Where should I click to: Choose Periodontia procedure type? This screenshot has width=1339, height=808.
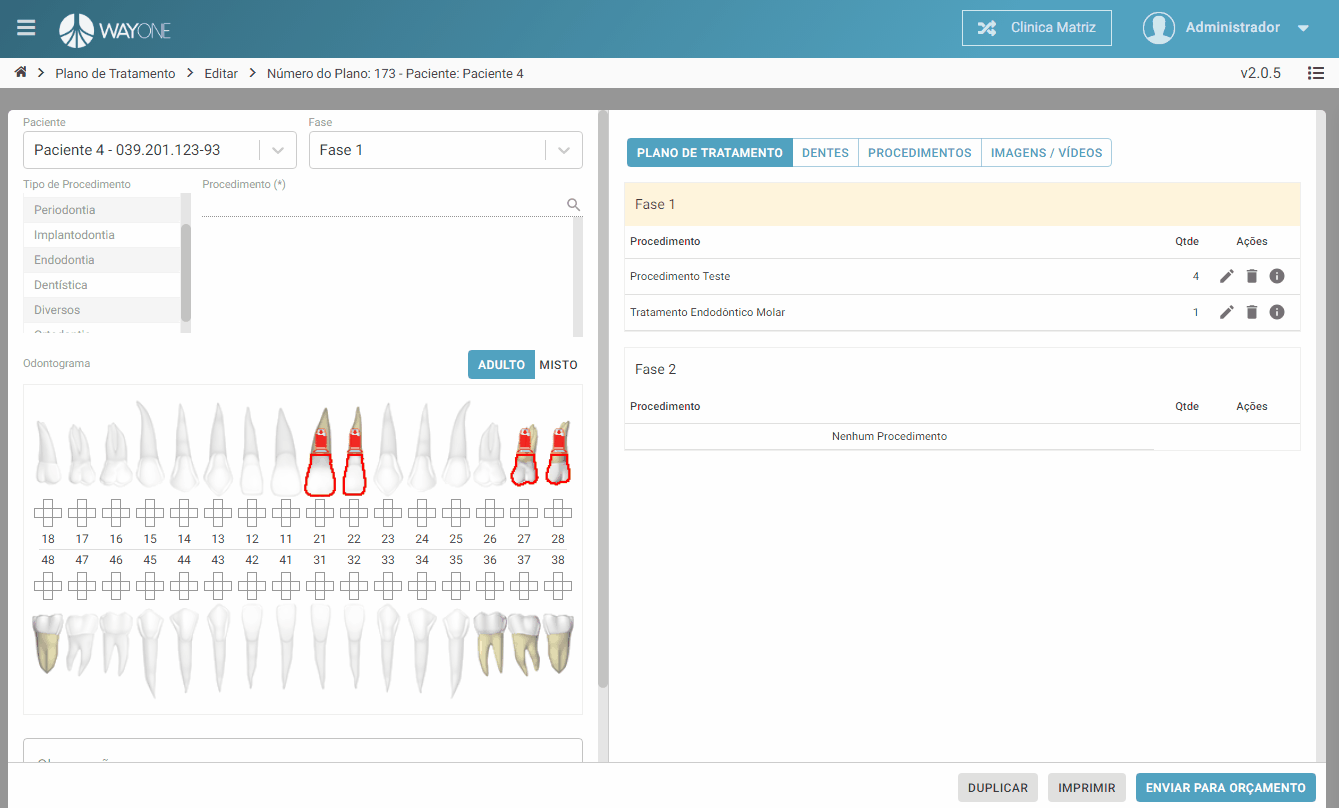pos(102,210)
